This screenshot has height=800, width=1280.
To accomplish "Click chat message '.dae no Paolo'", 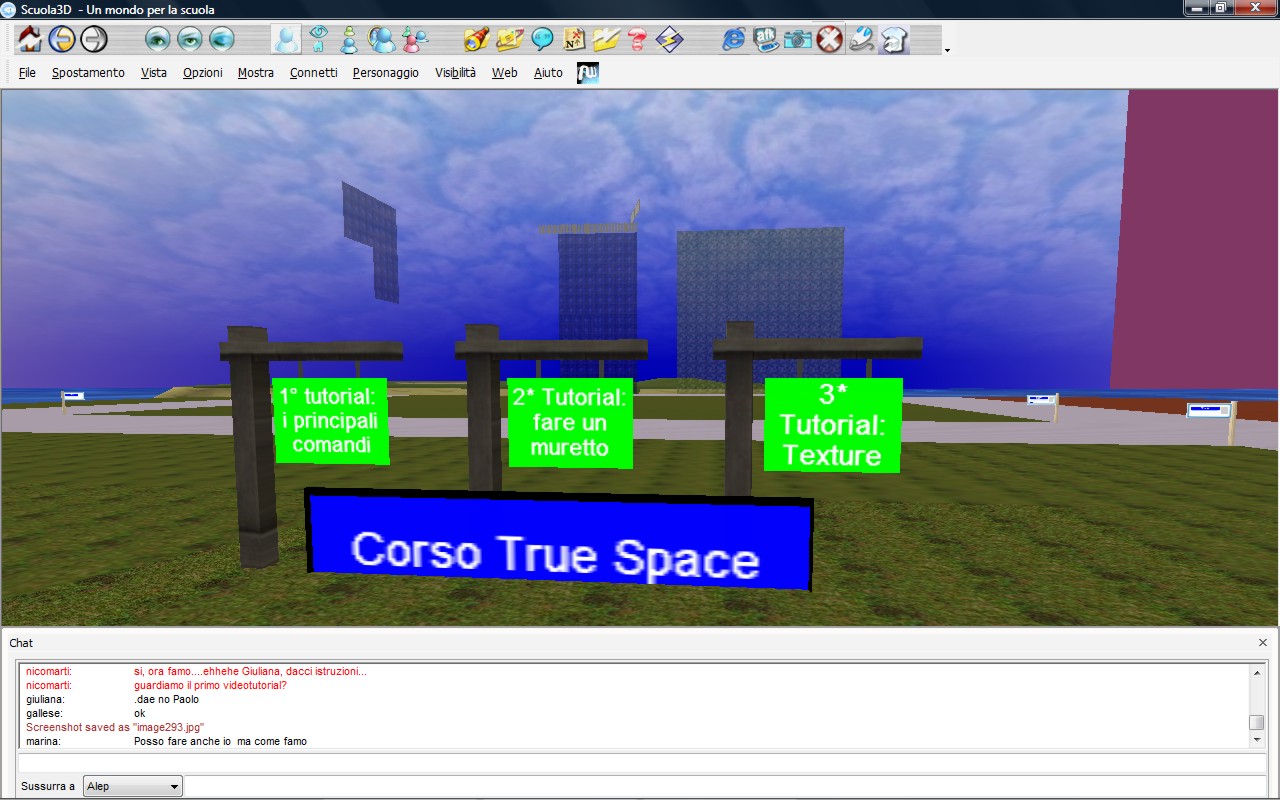I will (166, 699).
